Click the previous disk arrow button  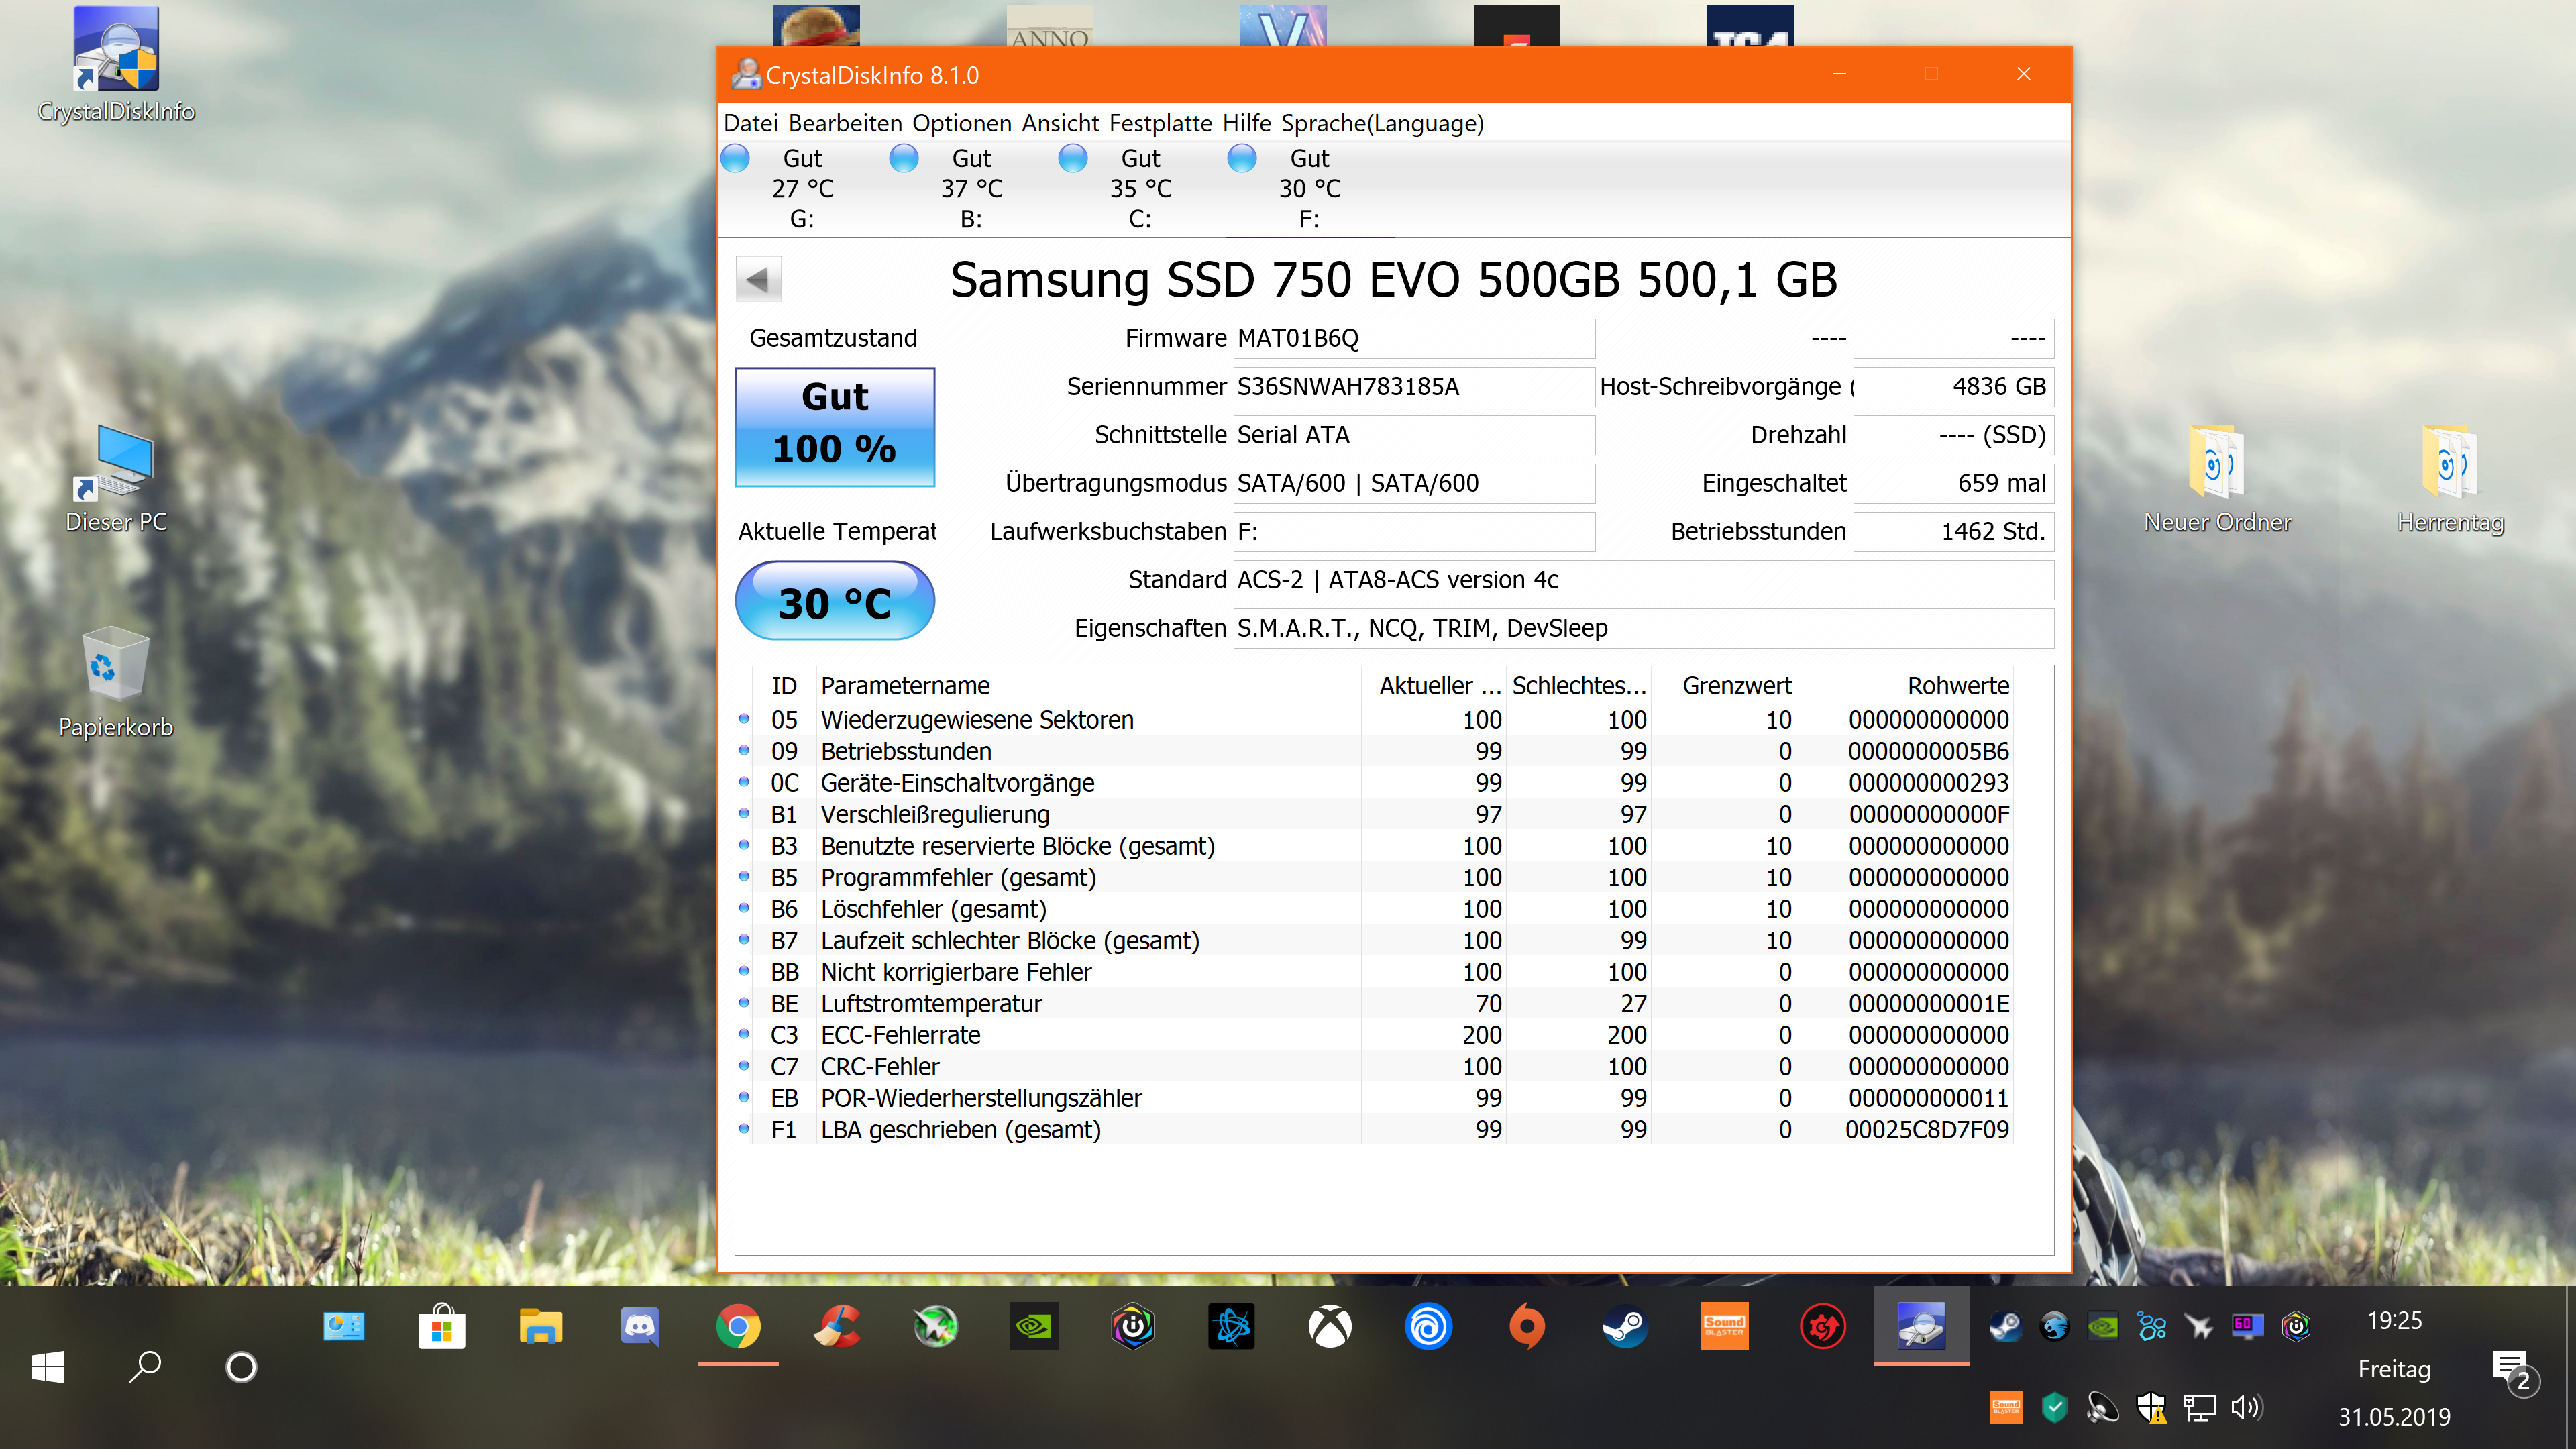point(758,279)
